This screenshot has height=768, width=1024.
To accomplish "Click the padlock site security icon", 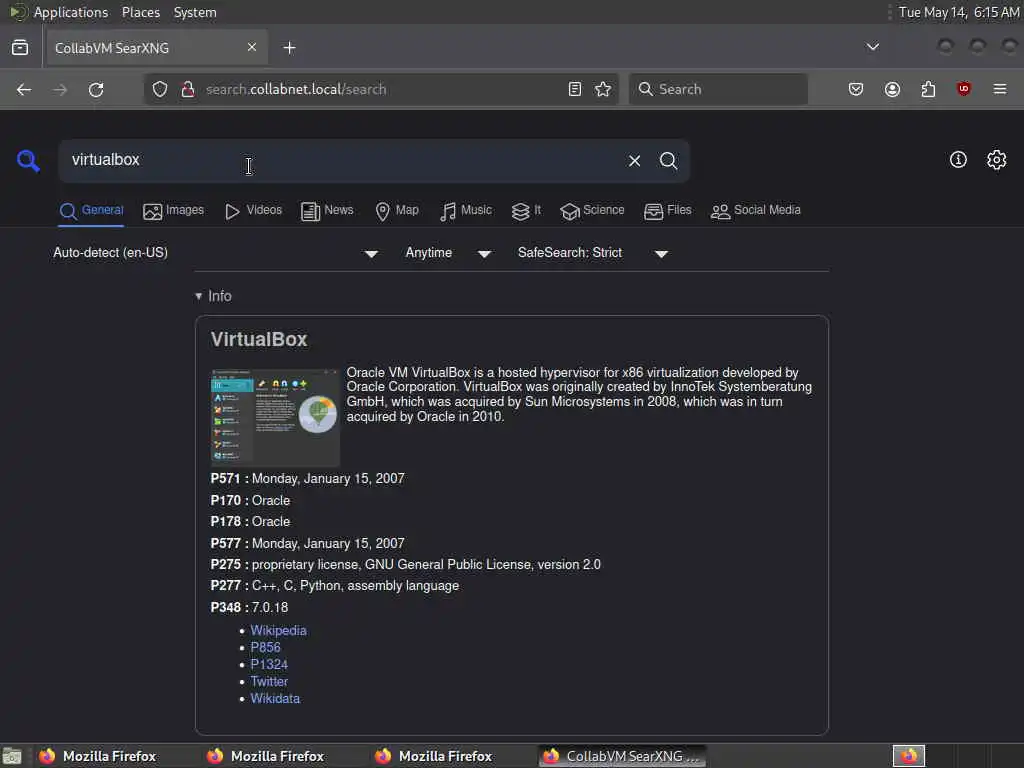I will (x=188, y=89).
